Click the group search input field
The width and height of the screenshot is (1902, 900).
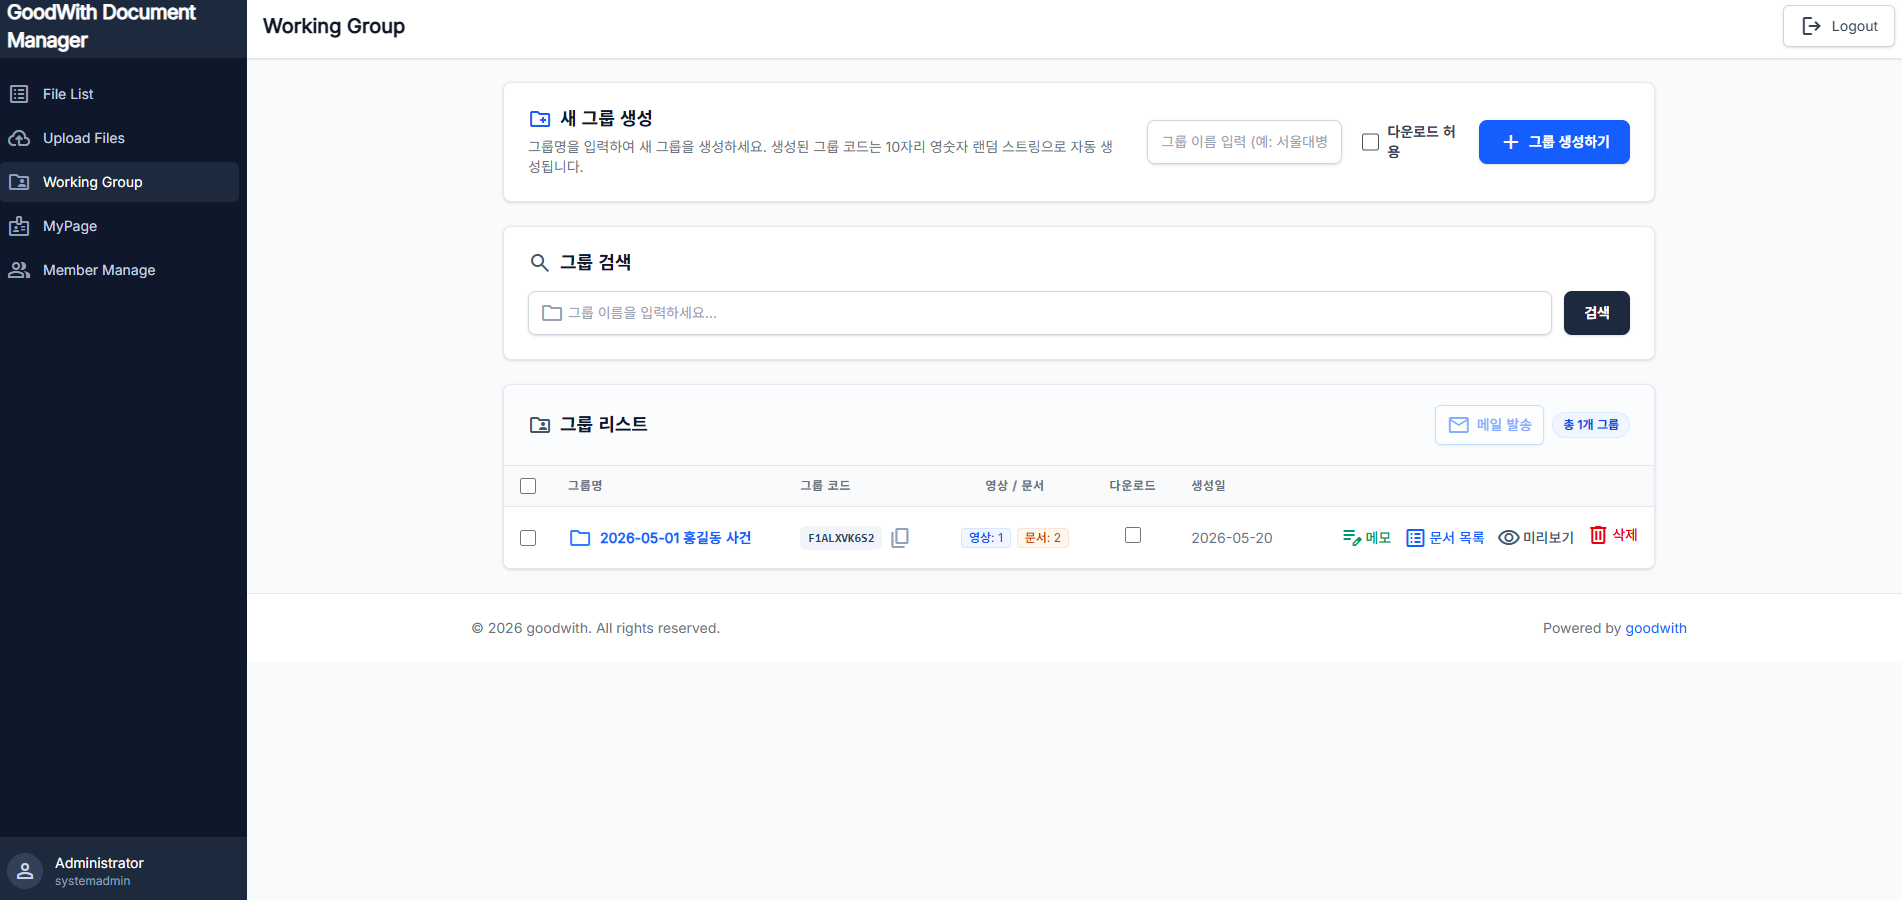[1039, 313]
